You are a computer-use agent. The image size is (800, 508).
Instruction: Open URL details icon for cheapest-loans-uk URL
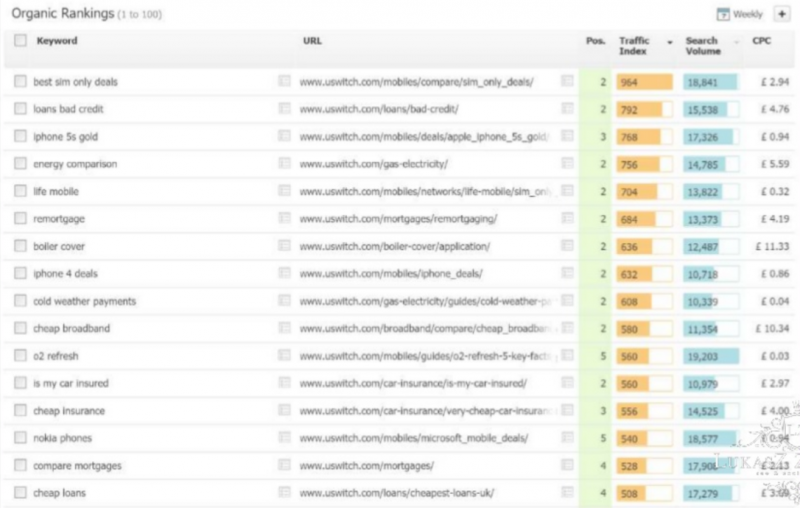point(567,492)
